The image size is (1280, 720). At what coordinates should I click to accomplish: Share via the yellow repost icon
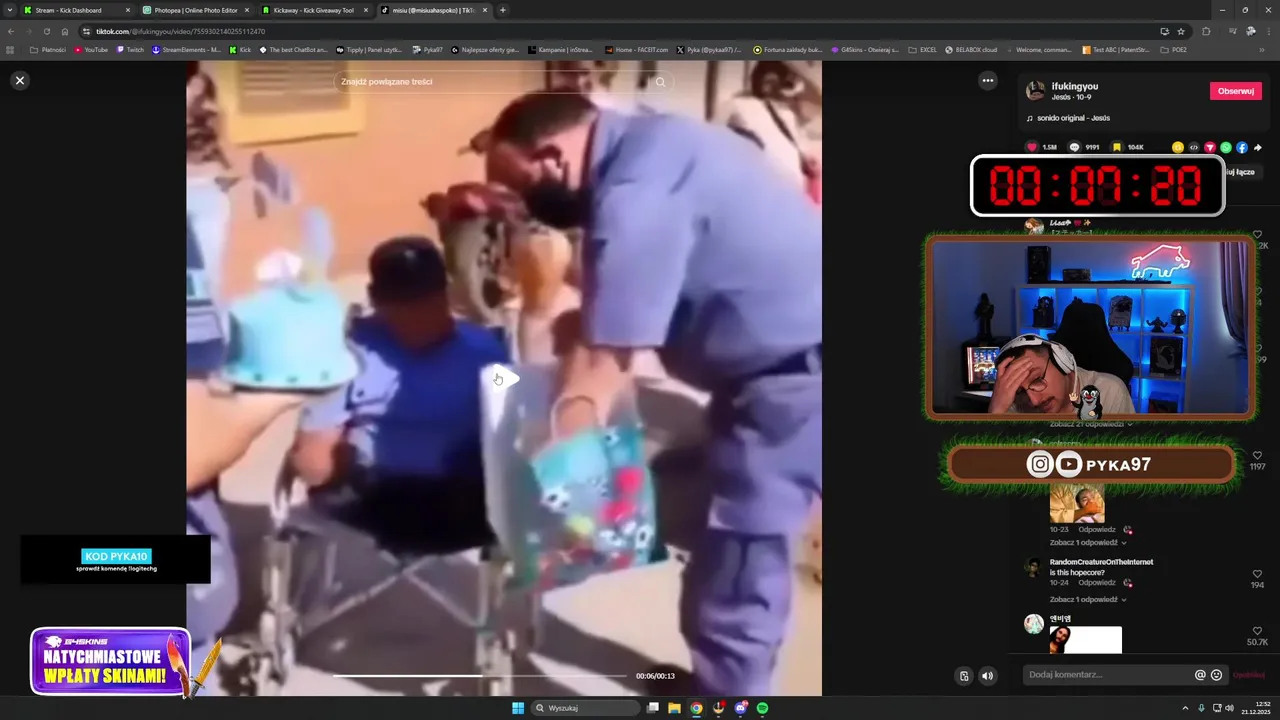[1178, 147]
